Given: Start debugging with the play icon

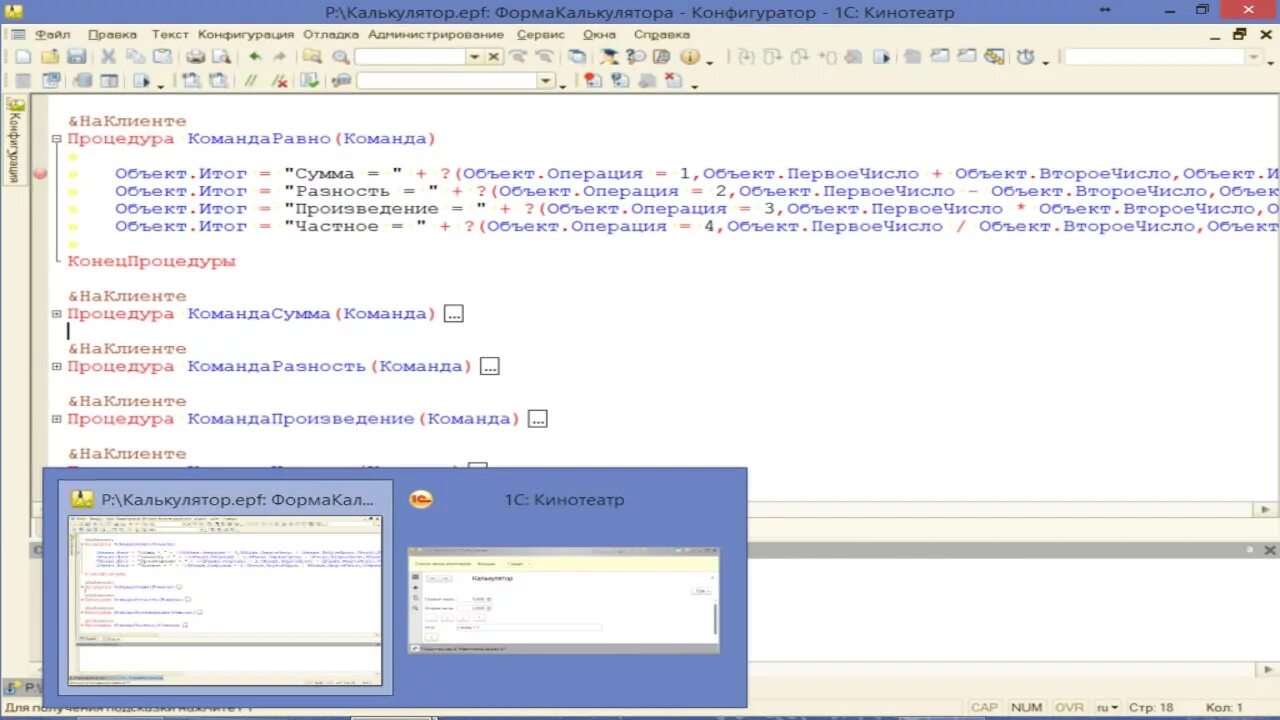Looking at the screenshot, I should tap(141, 81).
